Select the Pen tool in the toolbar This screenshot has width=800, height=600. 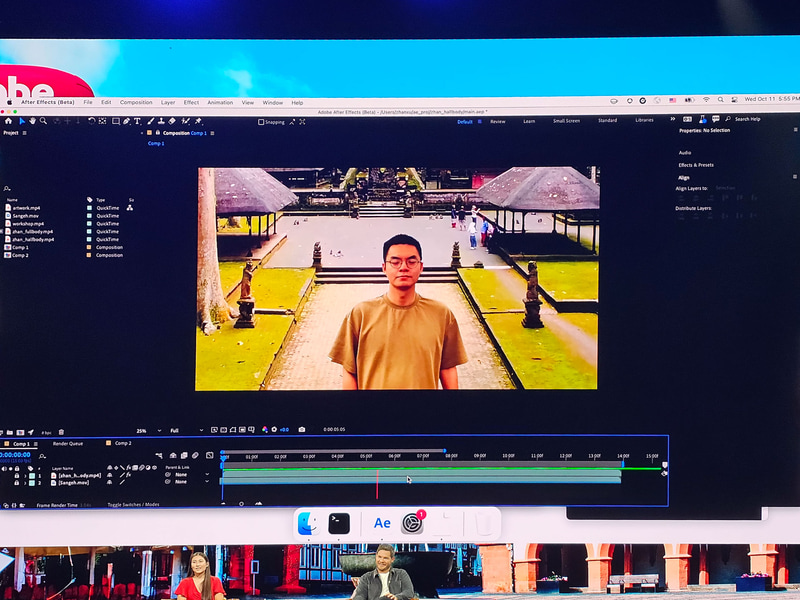coord(127,122)
